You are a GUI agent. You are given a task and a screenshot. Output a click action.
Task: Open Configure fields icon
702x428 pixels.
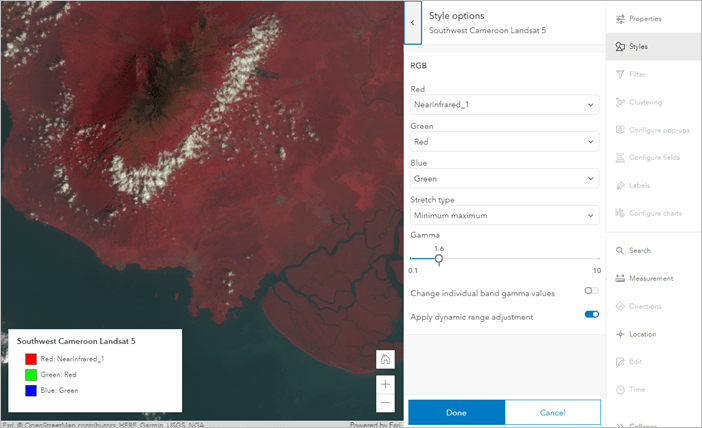click(x=620, y=158)
